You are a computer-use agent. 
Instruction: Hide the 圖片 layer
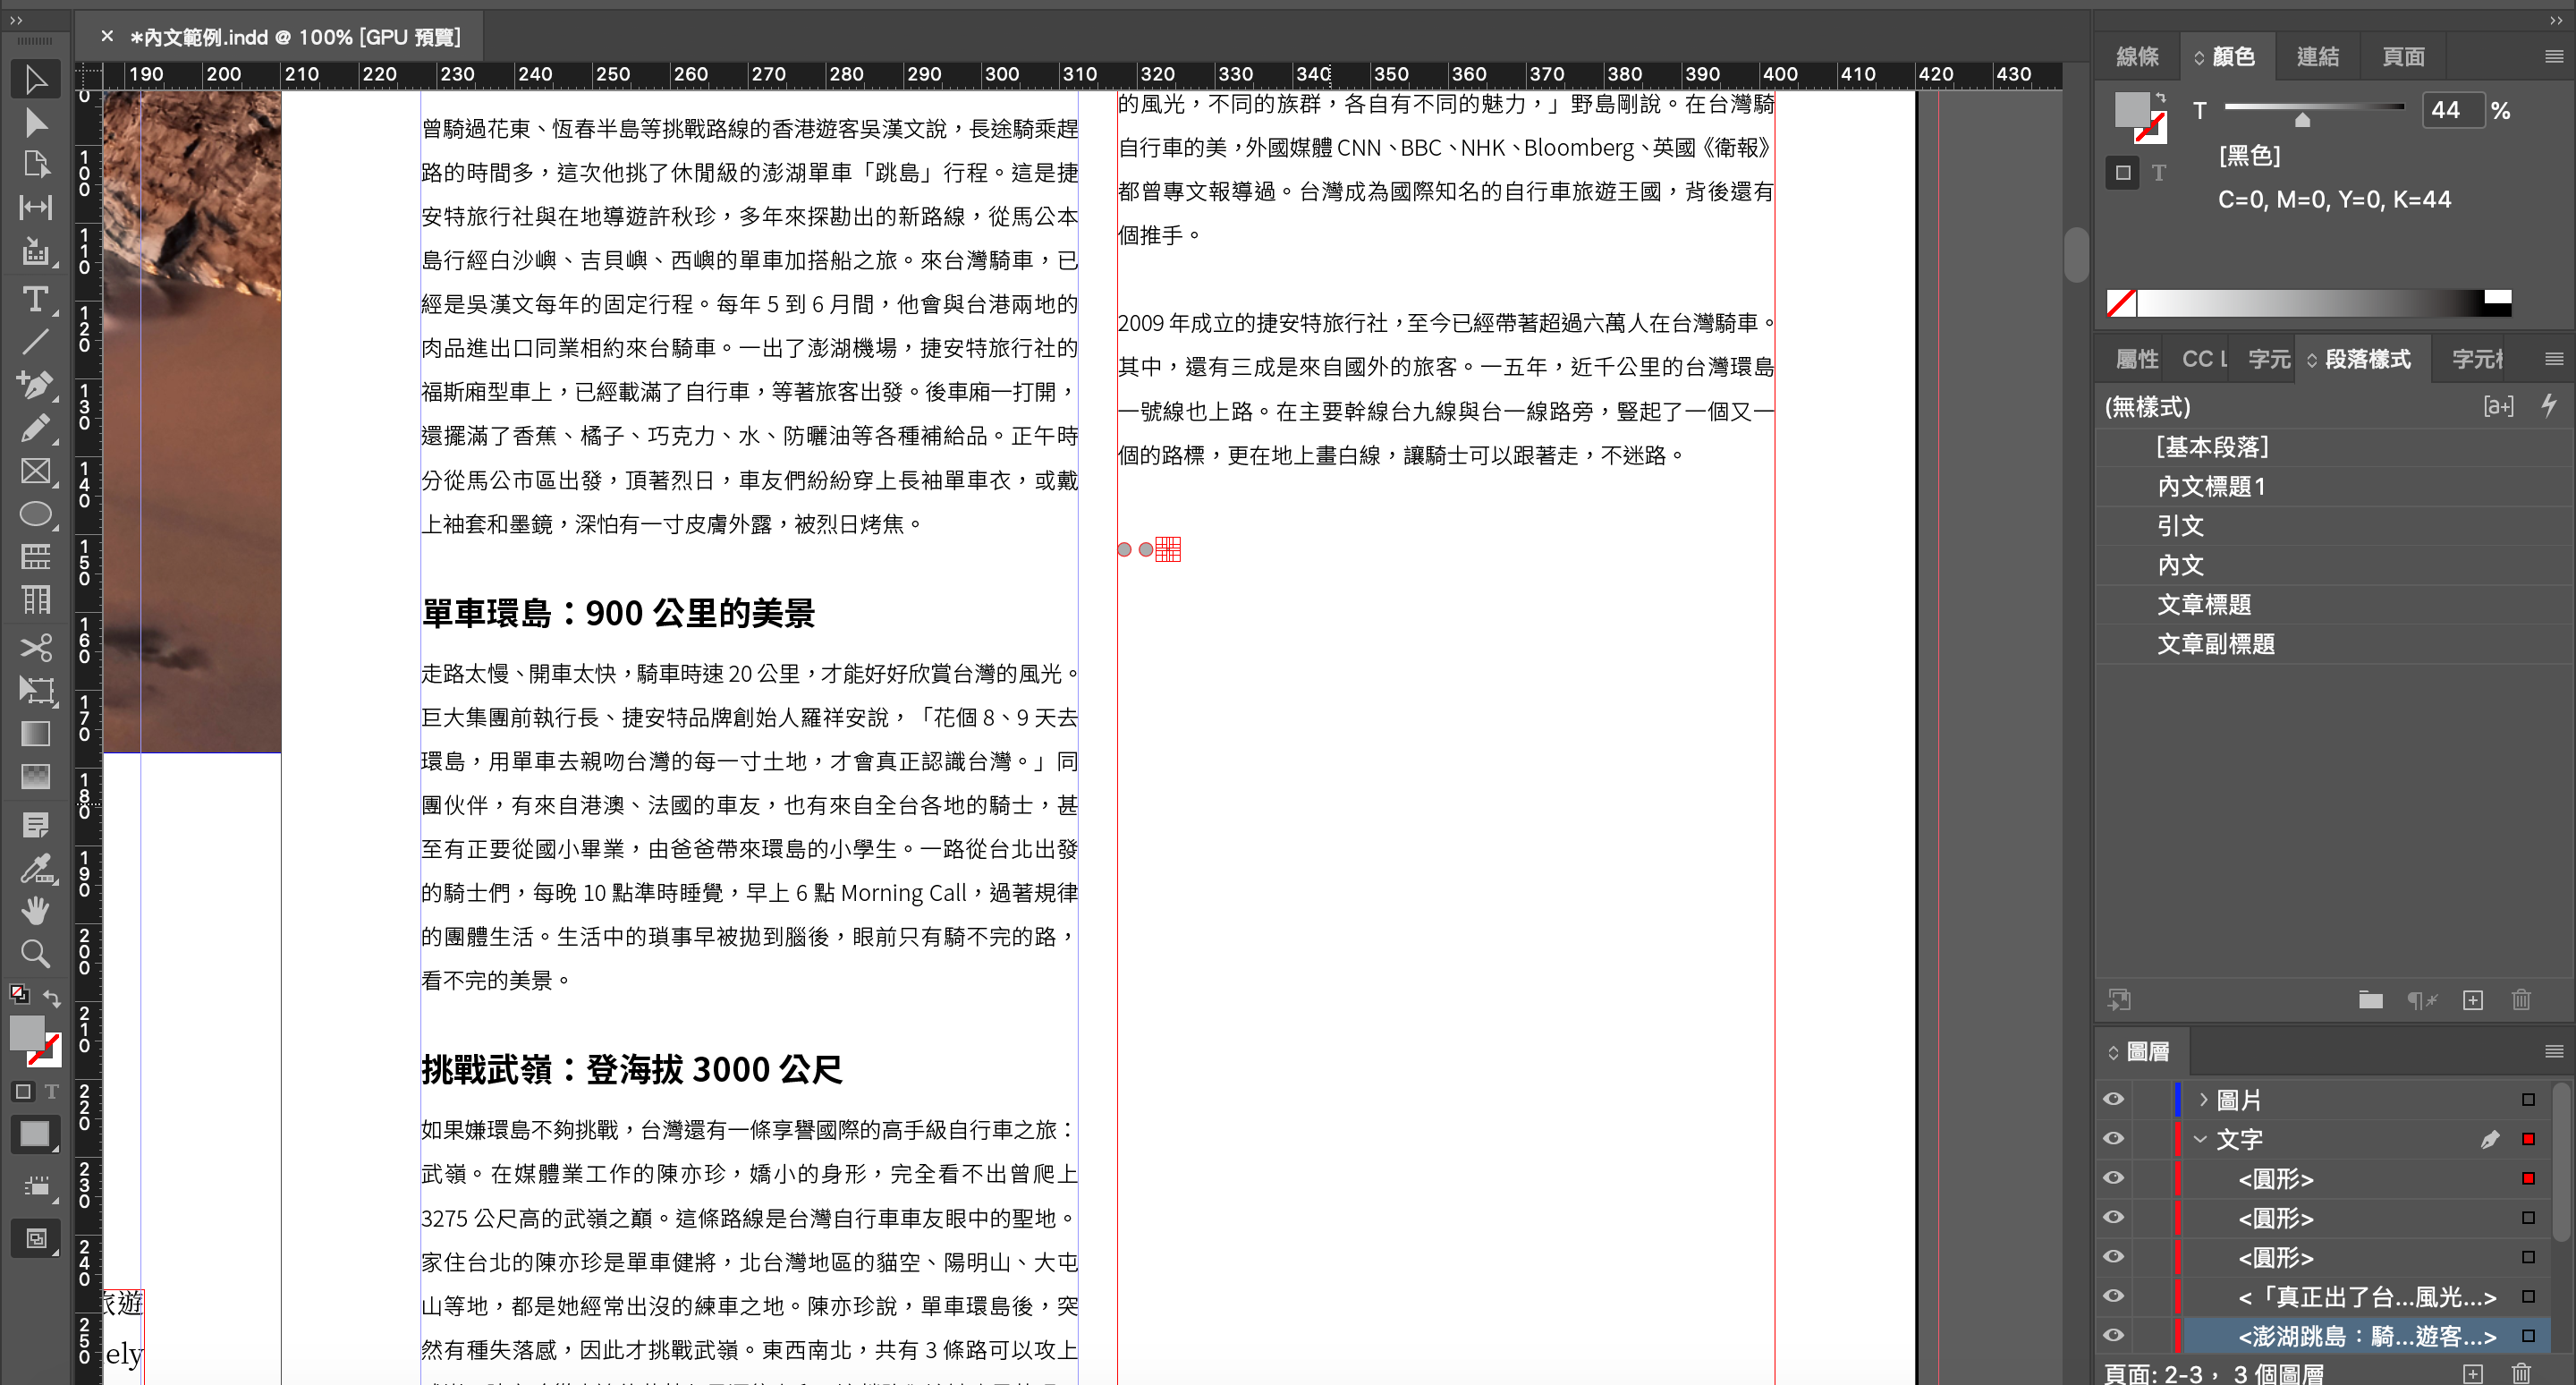pos(2113,1099)
